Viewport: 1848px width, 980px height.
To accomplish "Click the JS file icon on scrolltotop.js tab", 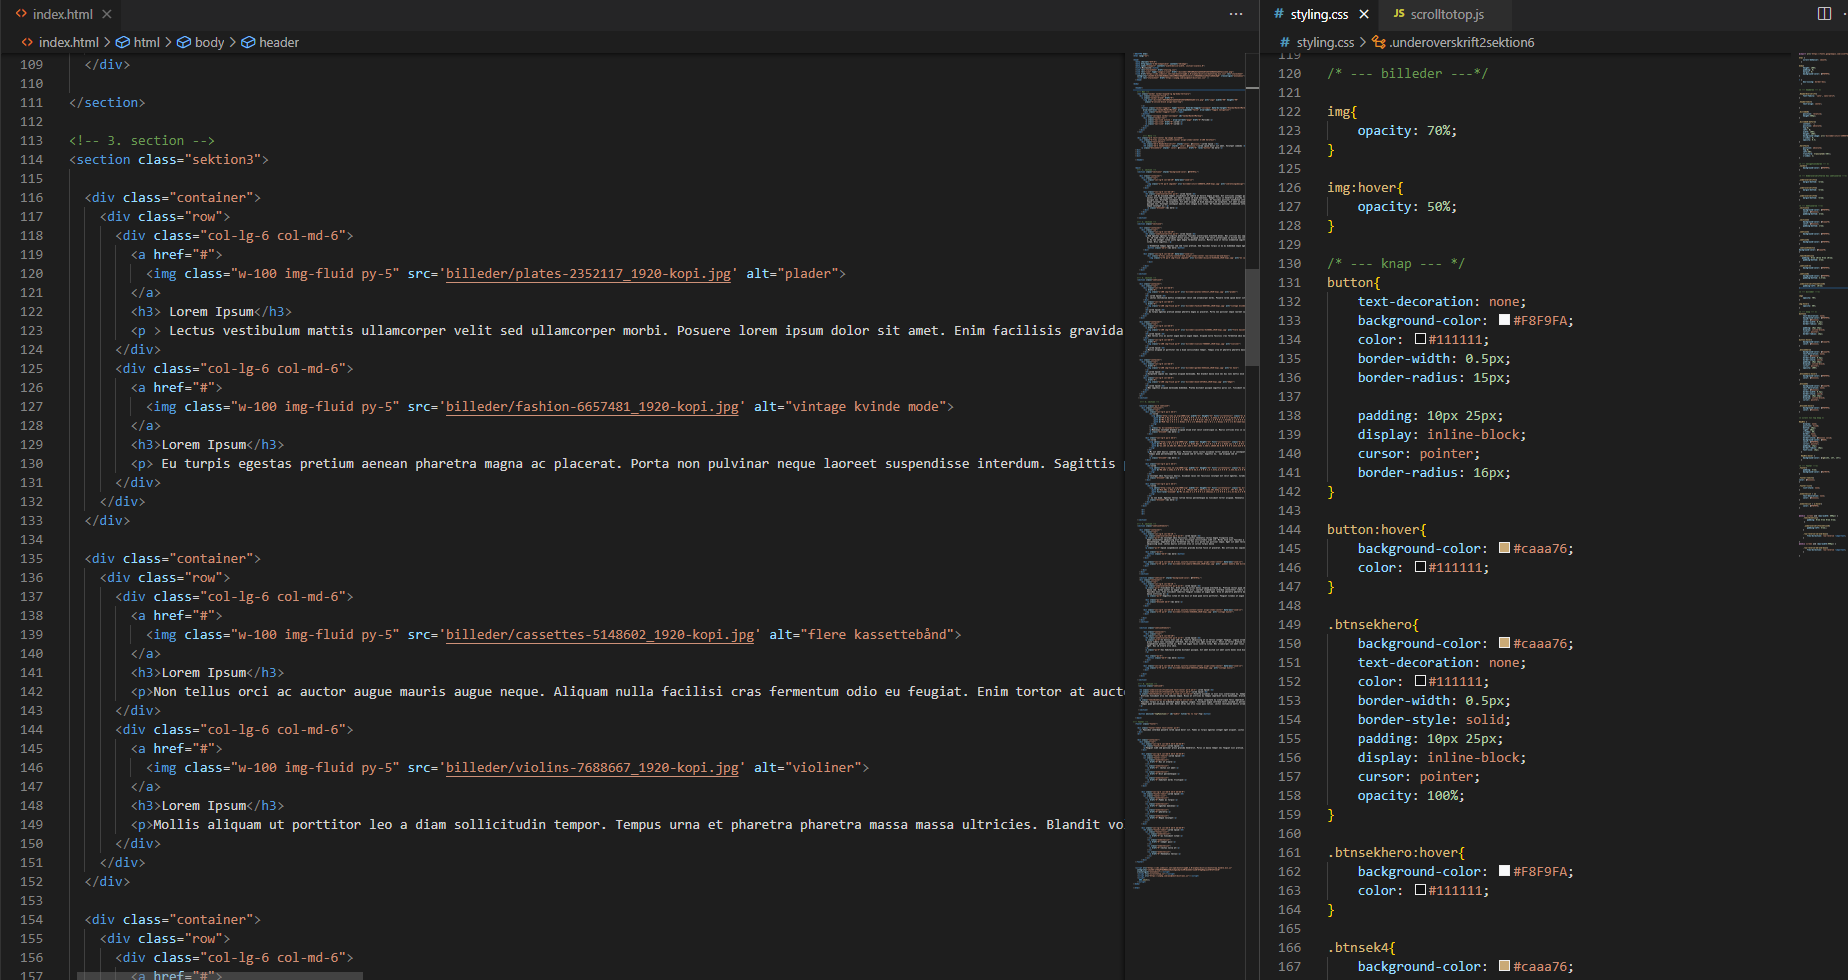I will coord(1399,14).
